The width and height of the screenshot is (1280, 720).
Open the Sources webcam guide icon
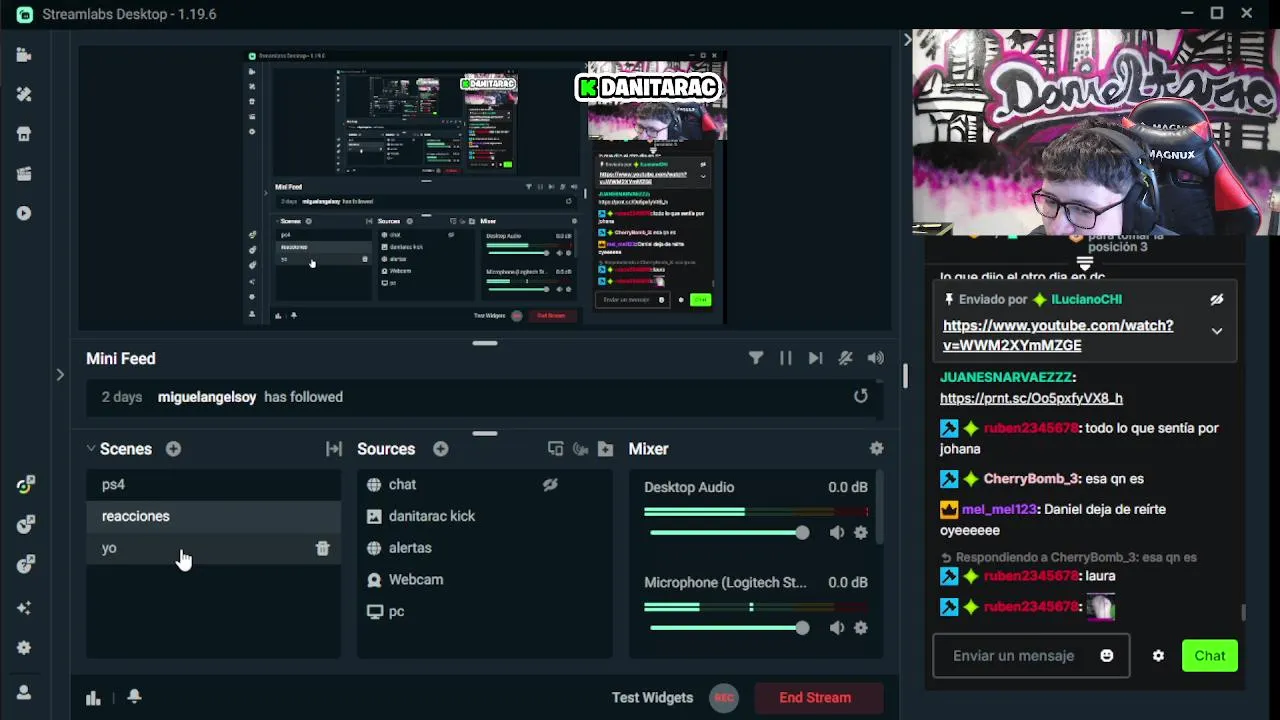(x=580, y=449)
